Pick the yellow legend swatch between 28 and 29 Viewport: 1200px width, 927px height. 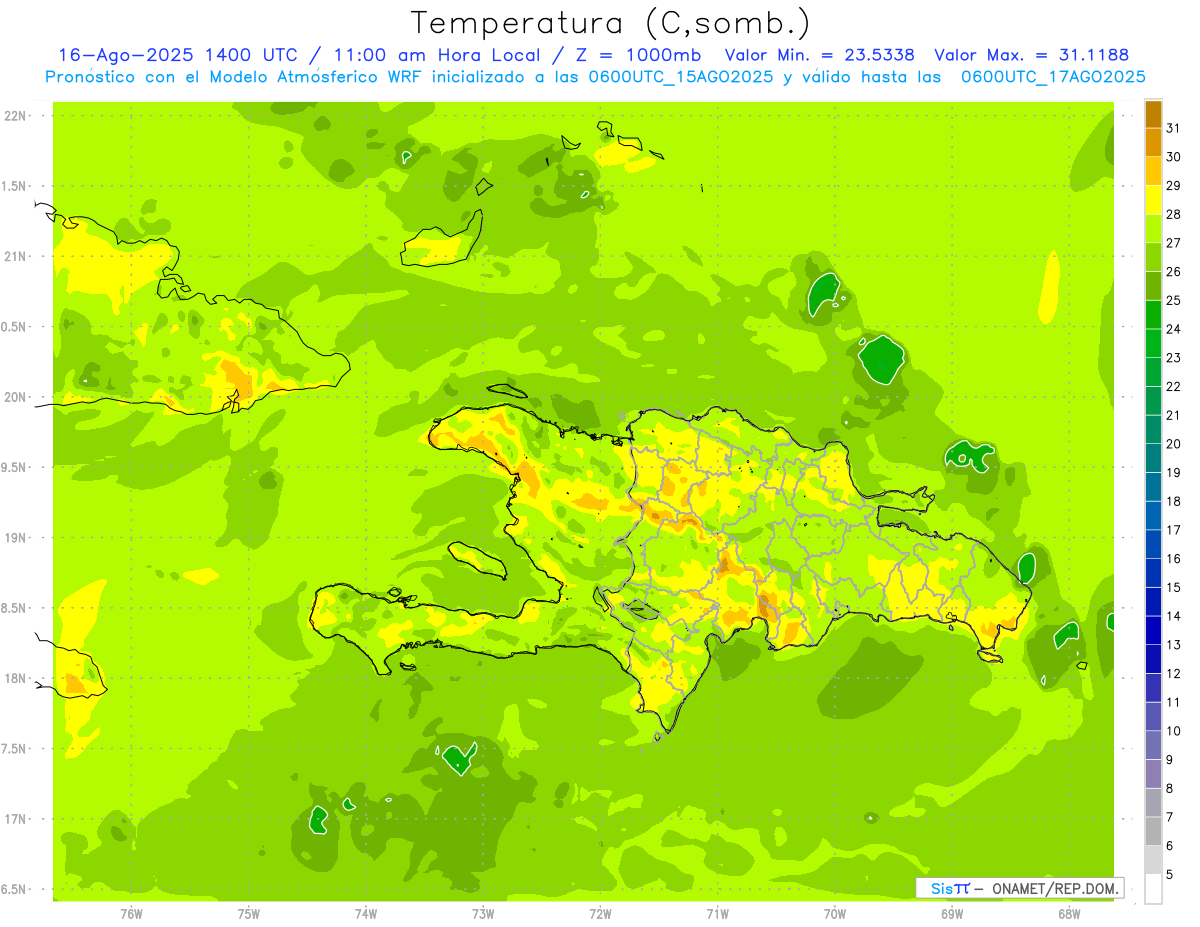coord(1153,200)
